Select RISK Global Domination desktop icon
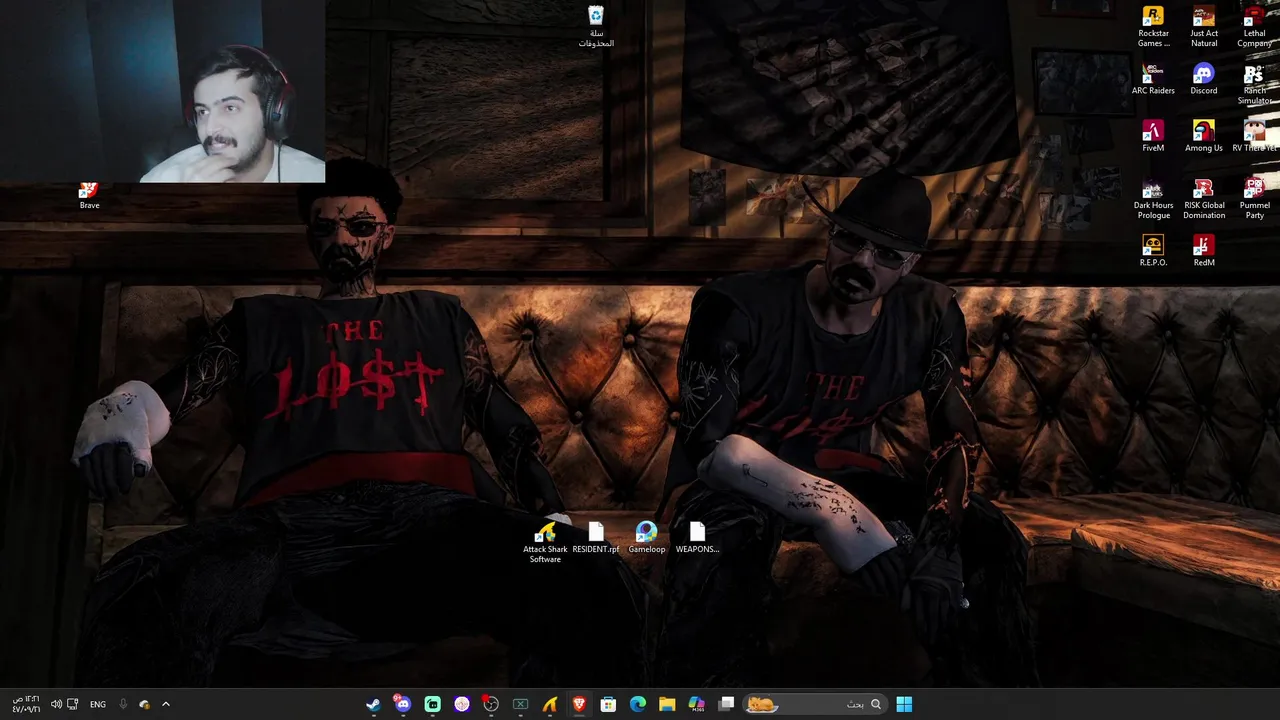This screenshot has height=720, width=1280. point(1204,199)
